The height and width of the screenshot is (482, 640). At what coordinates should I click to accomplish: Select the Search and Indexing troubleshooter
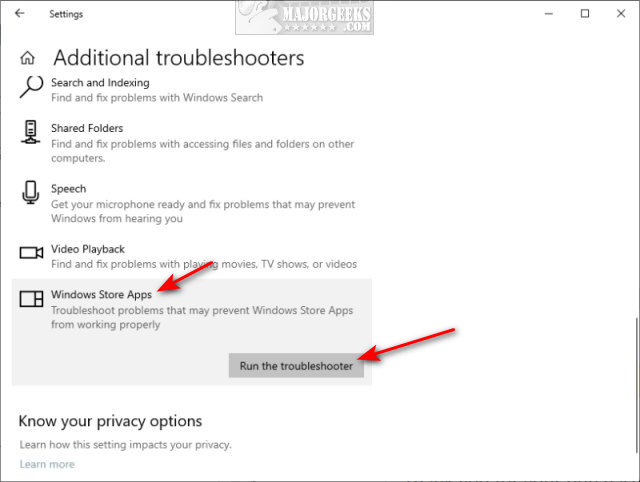[100, 83]
